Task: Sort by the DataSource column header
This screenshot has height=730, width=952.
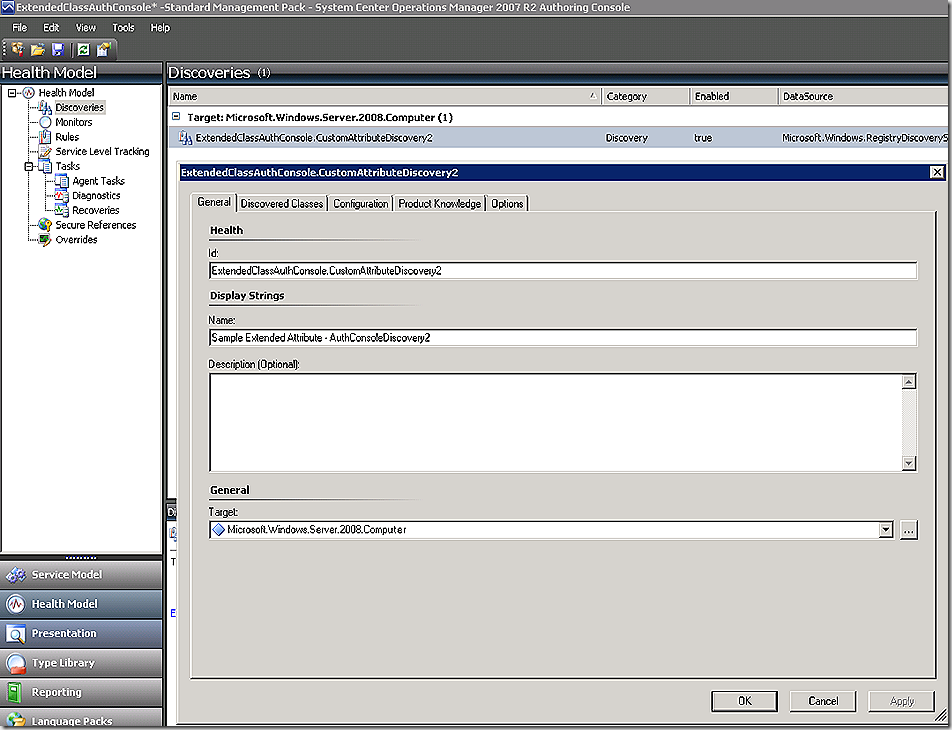Action: click(x=863, y=96)
